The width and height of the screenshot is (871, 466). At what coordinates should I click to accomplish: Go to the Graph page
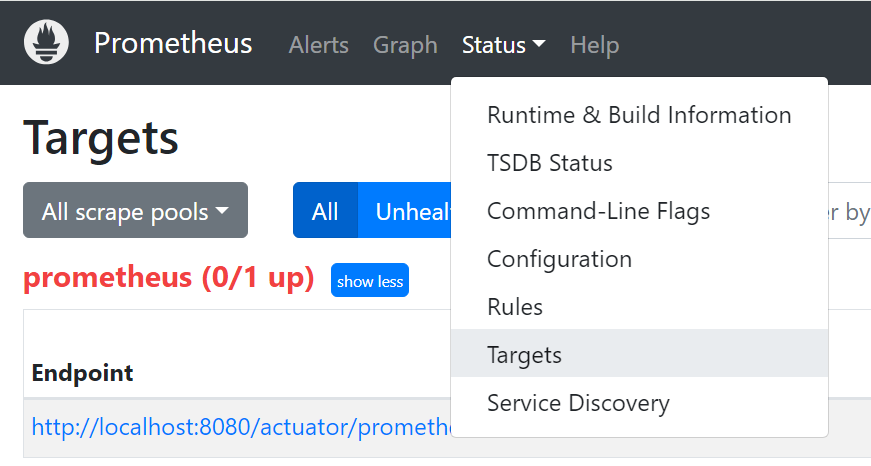point(406,45)
